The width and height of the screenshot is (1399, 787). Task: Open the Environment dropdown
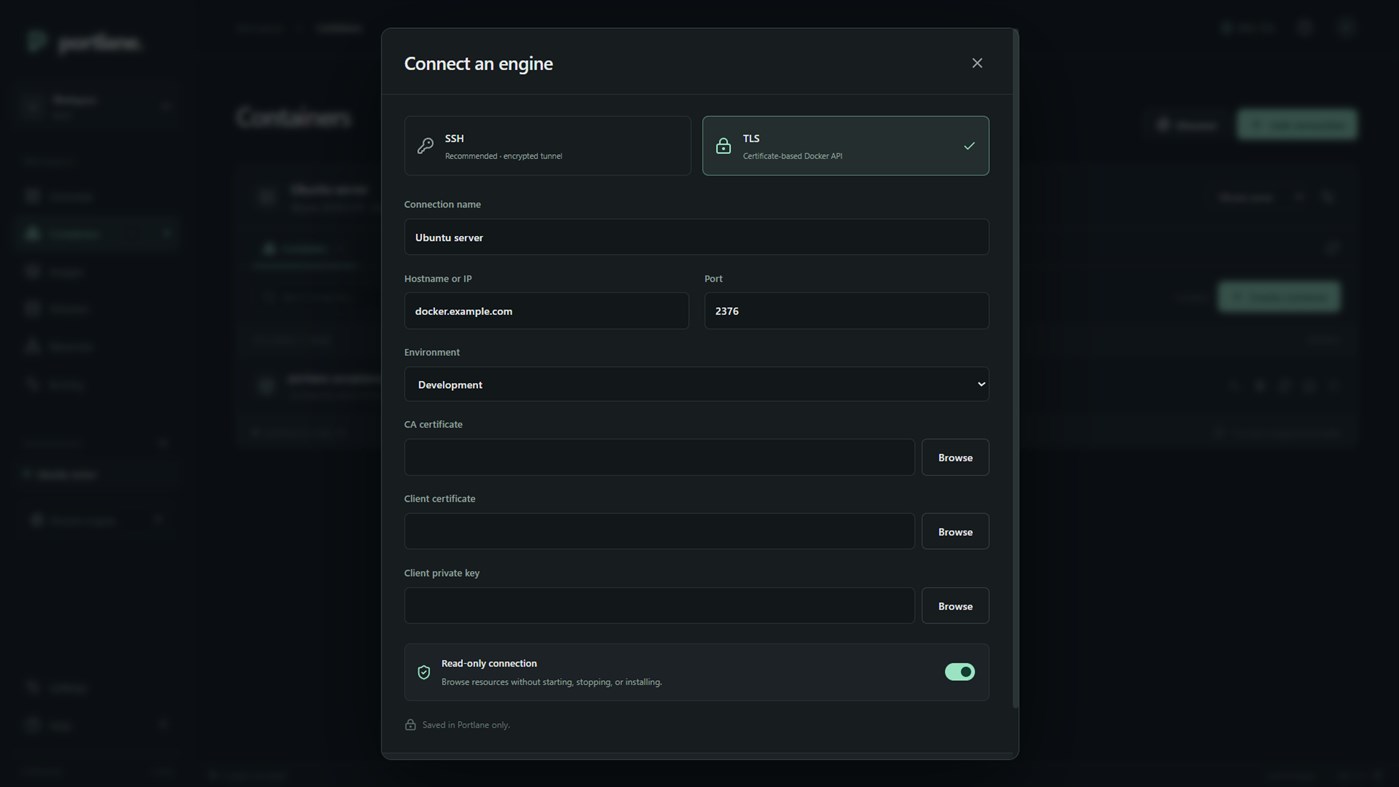tap(696, 384)
